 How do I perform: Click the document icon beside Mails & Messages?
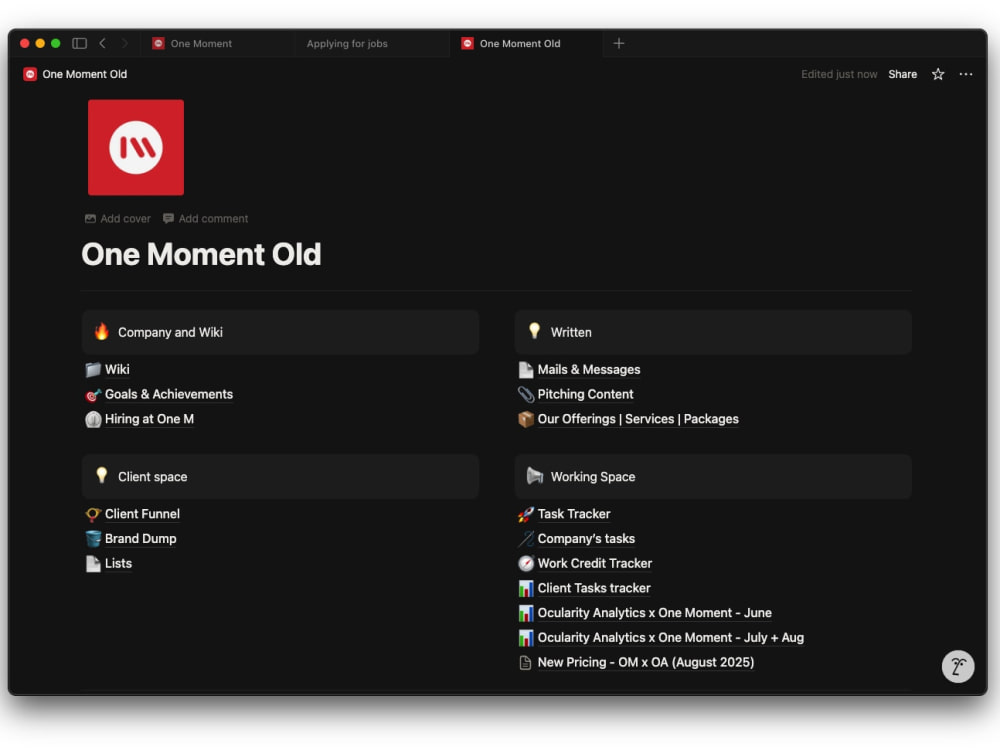[526, 370]
